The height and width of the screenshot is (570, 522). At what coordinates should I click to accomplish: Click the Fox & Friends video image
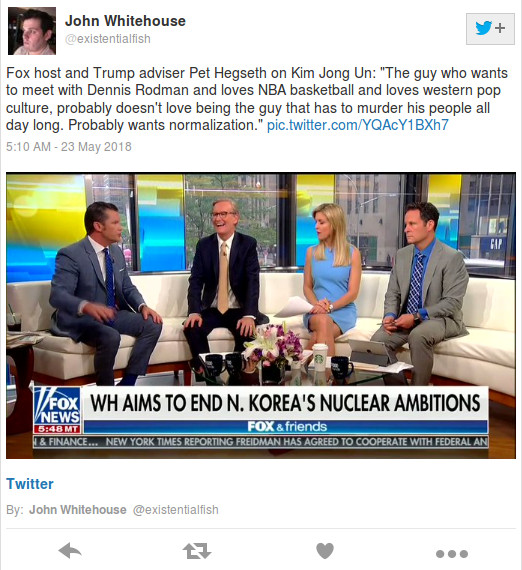261,315
